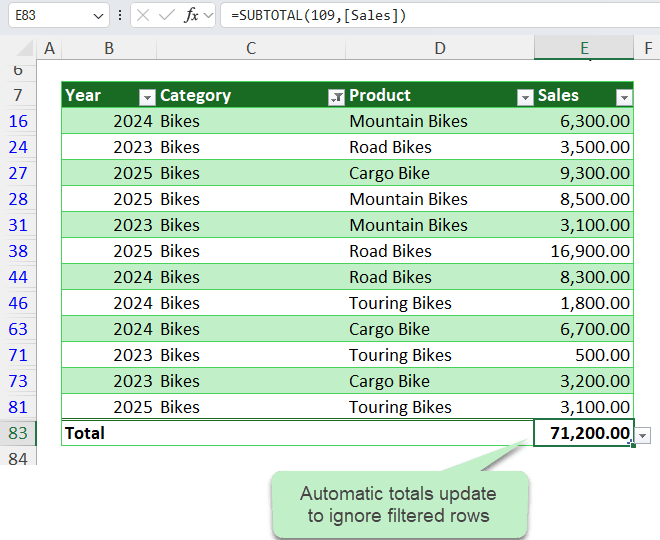Open the total row function dropdown

tap(643, 435)
